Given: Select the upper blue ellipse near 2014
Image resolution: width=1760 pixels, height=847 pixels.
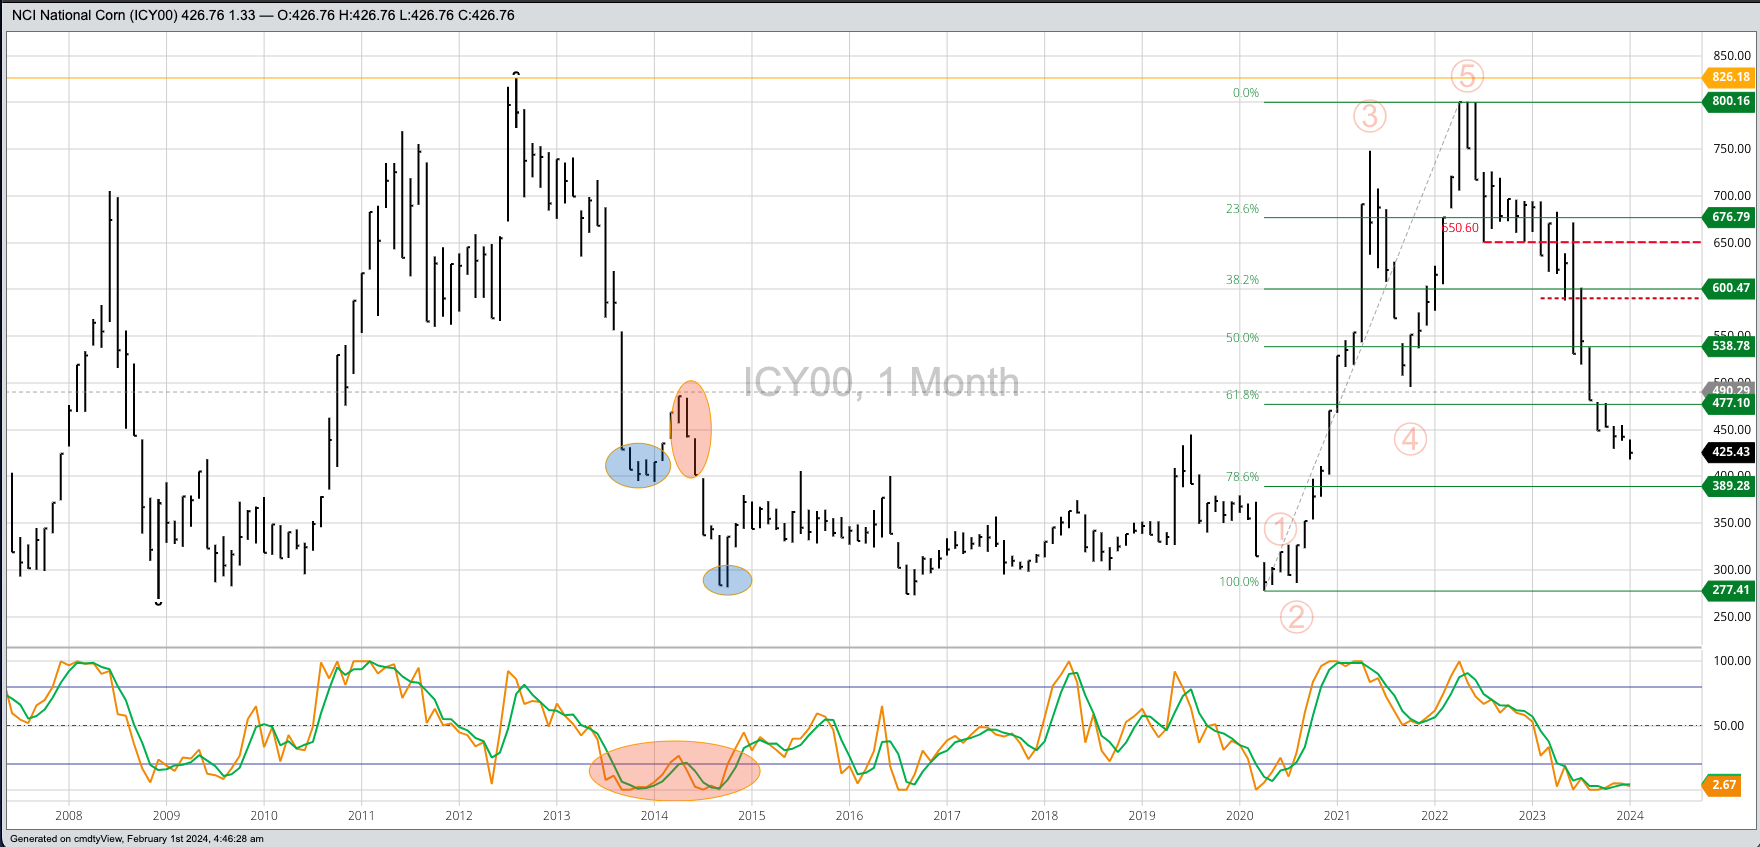Looking at the screenshot, I should tap(637, 465).
